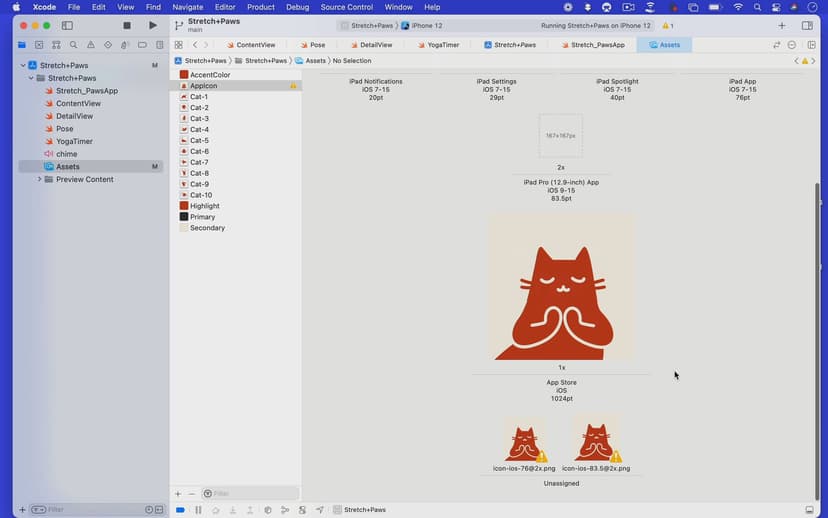
Task: Stop the running app
Action: (127, 25)
